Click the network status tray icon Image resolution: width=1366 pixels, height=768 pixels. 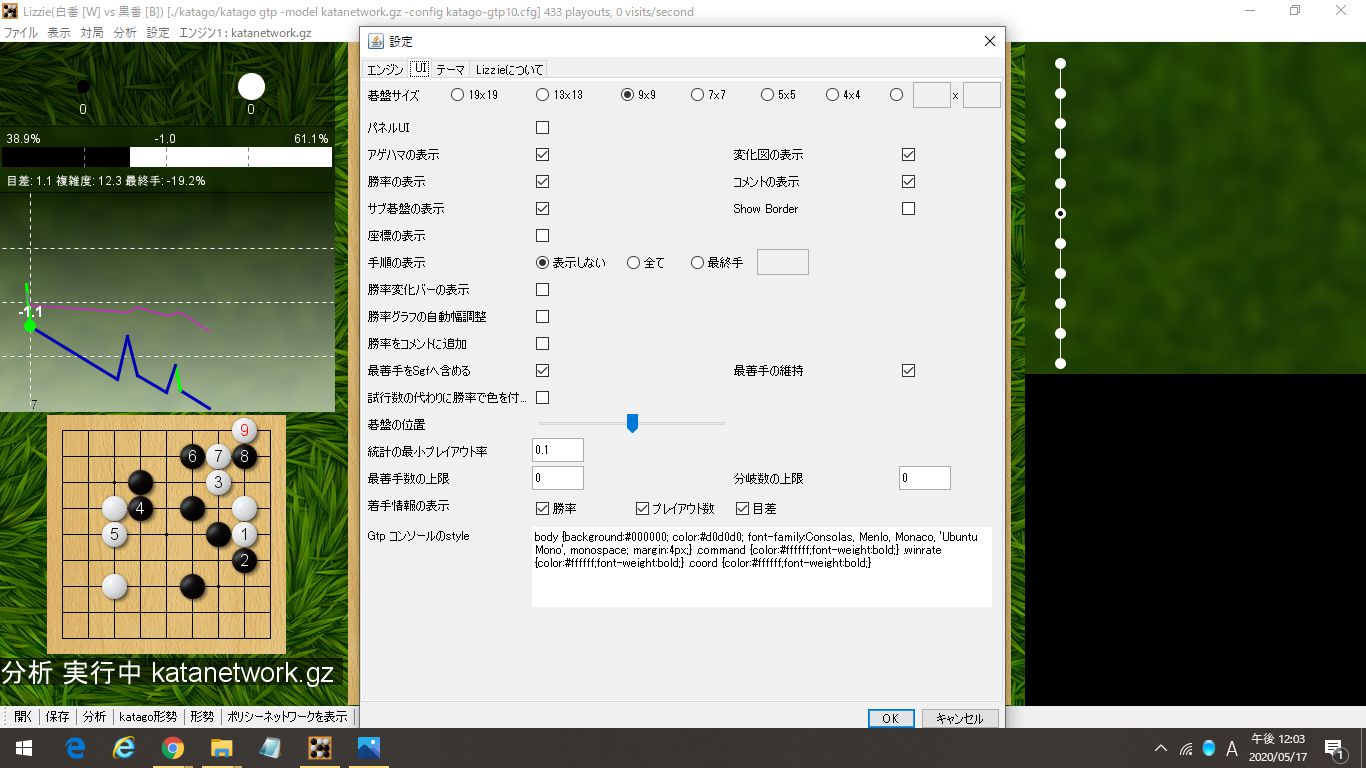(x=1186, y=748)
